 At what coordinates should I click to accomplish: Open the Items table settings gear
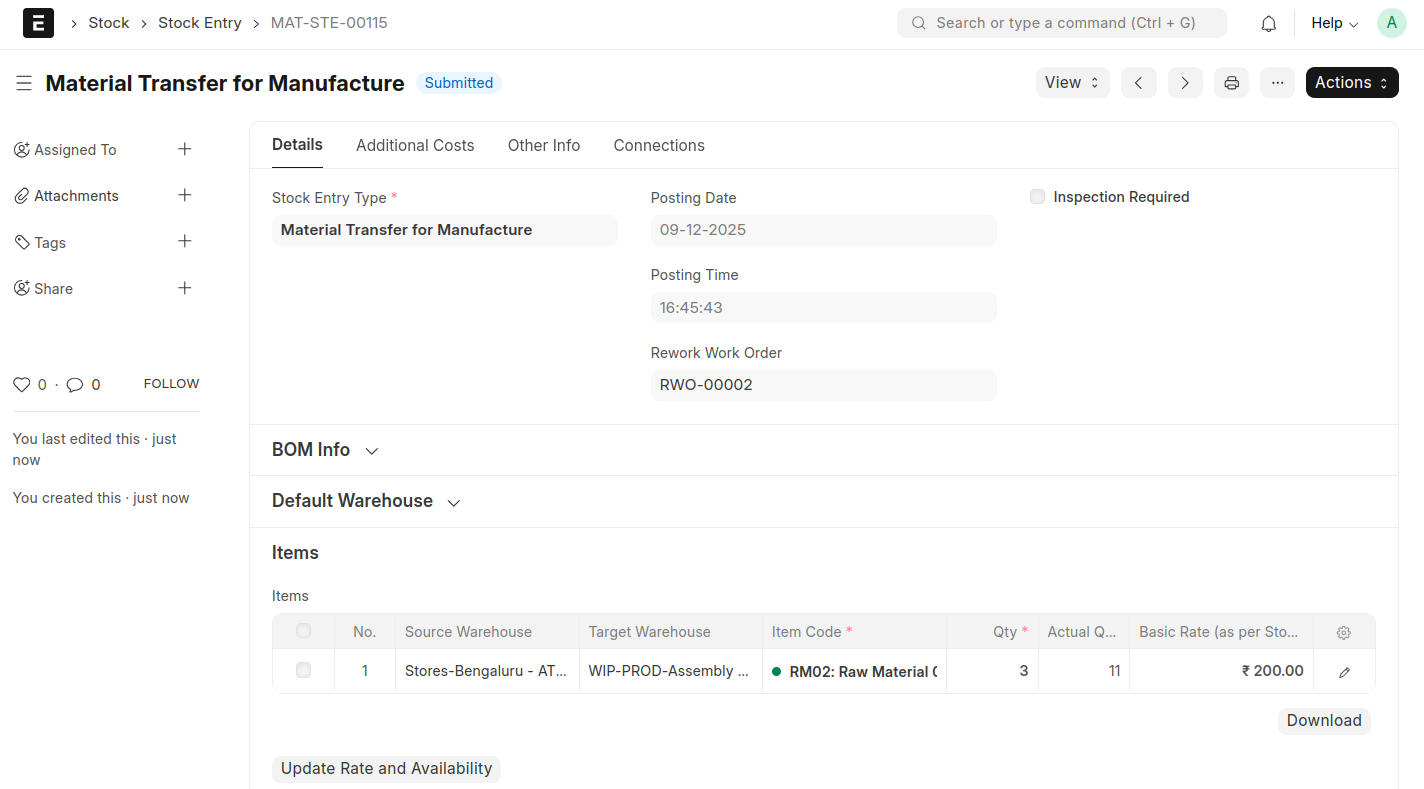(1344, 632)
